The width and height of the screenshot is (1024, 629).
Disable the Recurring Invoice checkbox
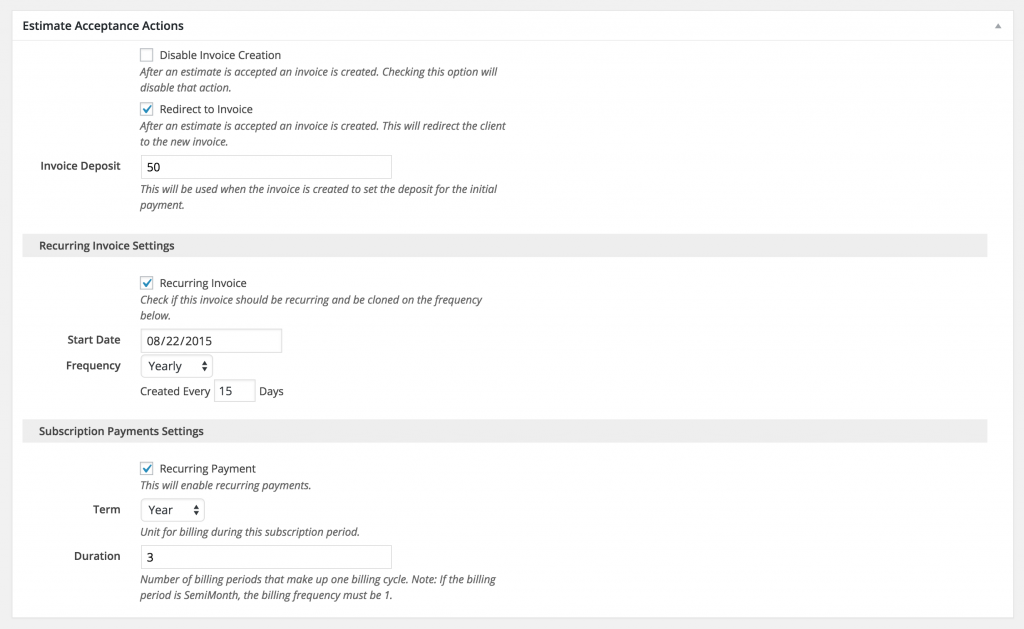[147, 283]
